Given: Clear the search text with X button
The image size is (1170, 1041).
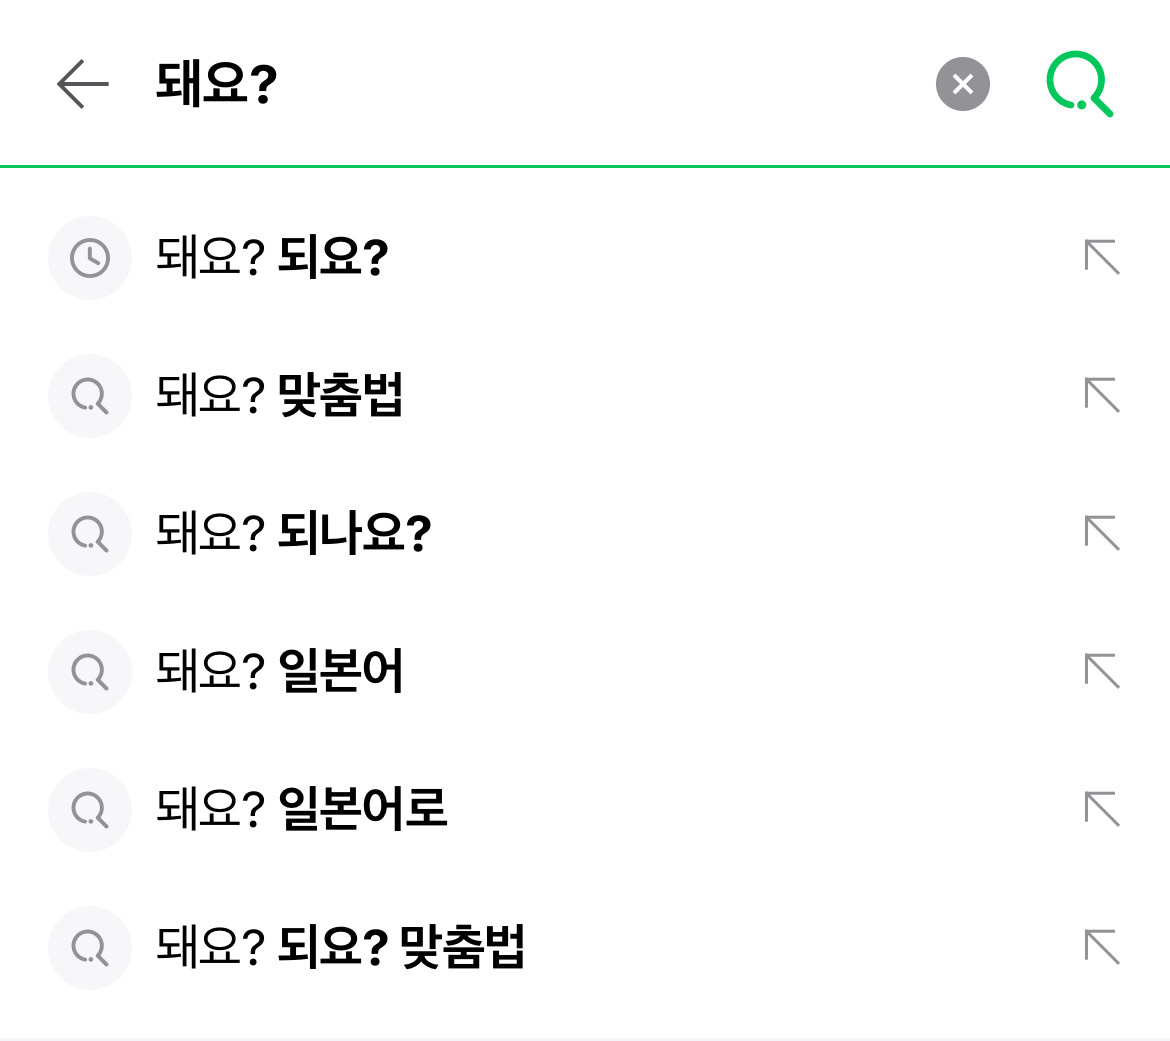Looking at the screenshot, I should [x=962, y=84].
